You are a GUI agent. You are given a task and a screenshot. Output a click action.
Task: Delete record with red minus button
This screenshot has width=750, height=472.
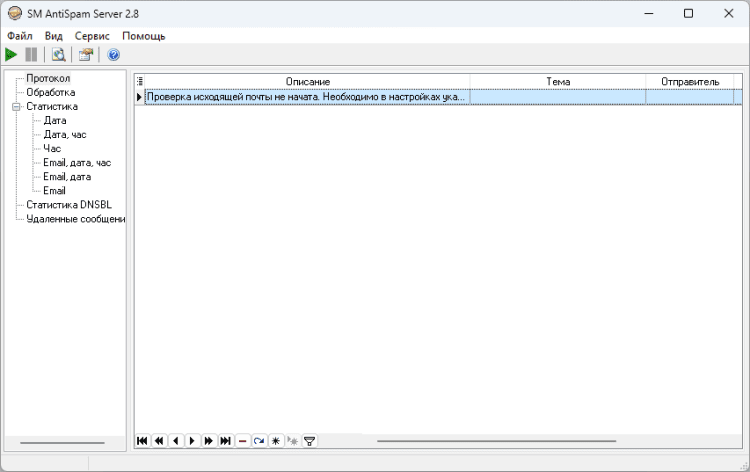point(242,440)
